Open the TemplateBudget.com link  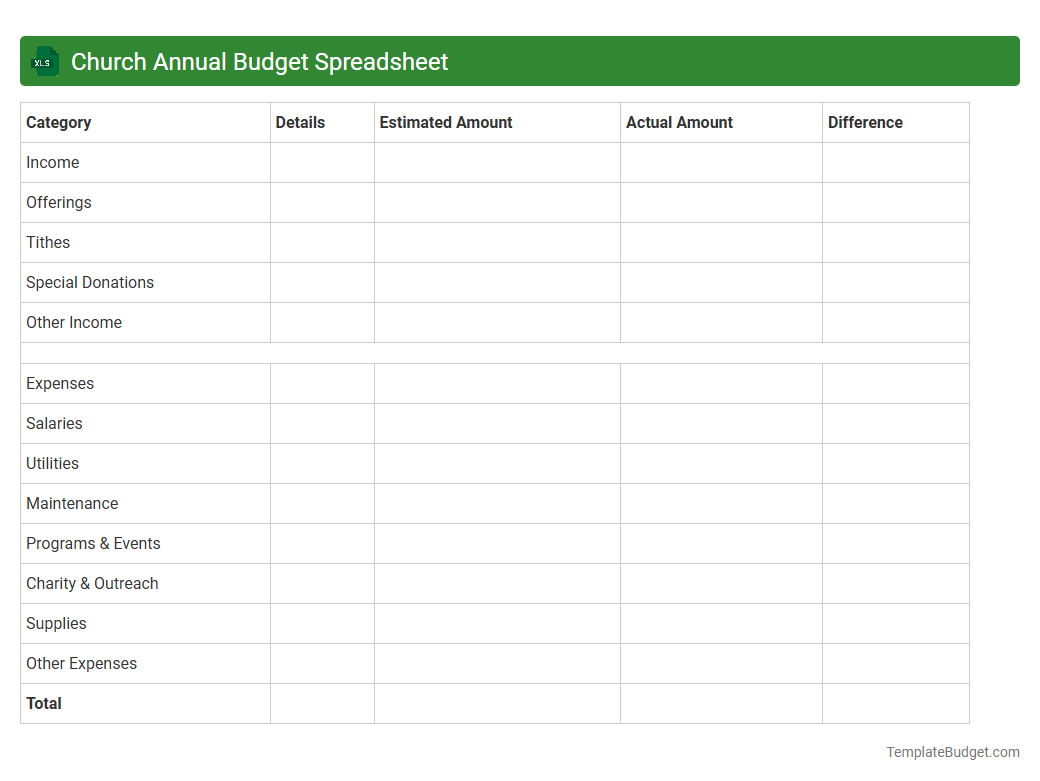pos(954,751)
